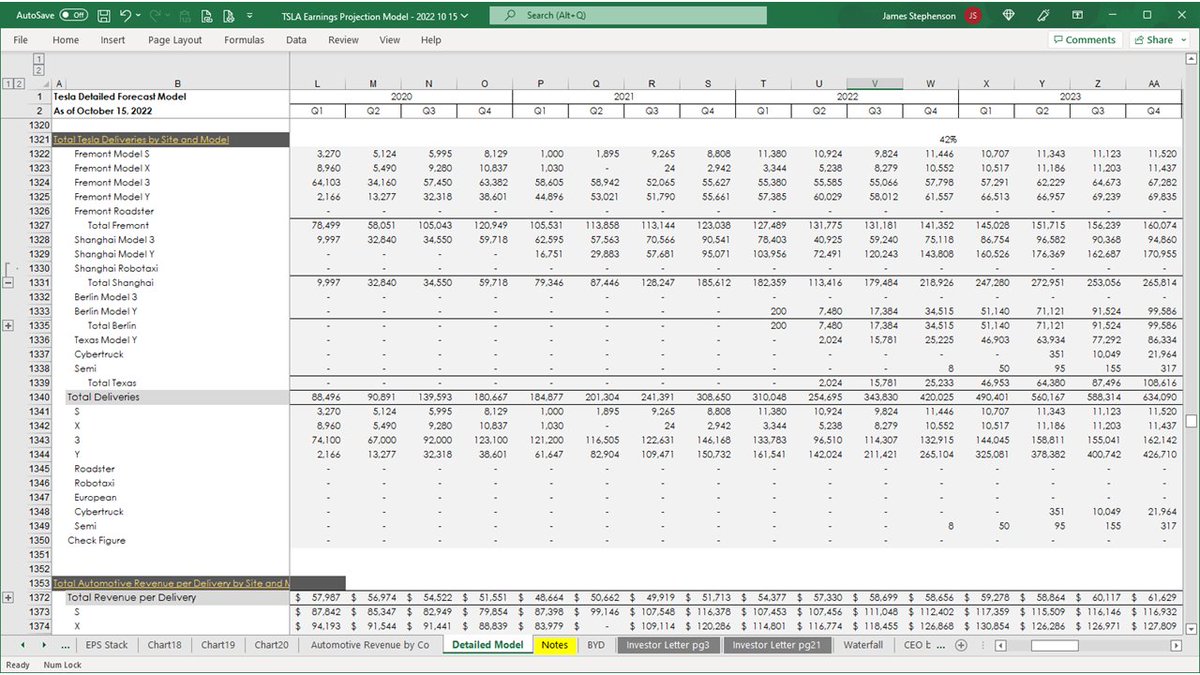Click the Total Automotive Revenue per Delivery heading

point(171,583)
